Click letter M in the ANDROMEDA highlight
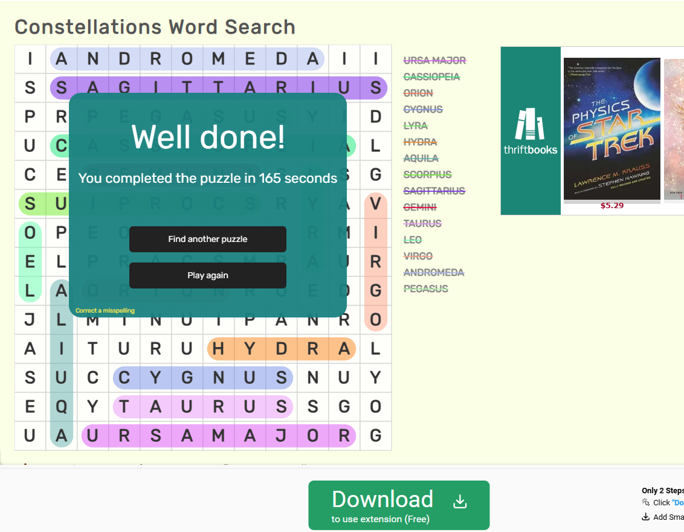The height and width of the screenshot is (532, 684). coord(218,59)
